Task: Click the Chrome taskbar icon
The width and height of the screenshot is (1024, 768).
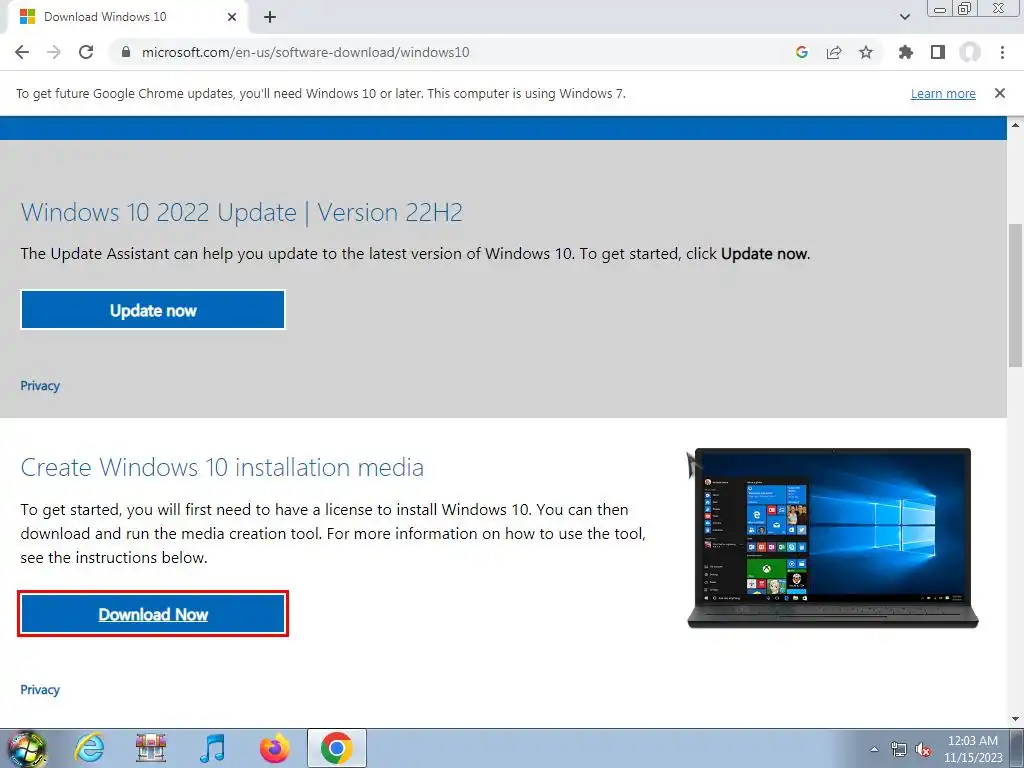Action: 336,748
